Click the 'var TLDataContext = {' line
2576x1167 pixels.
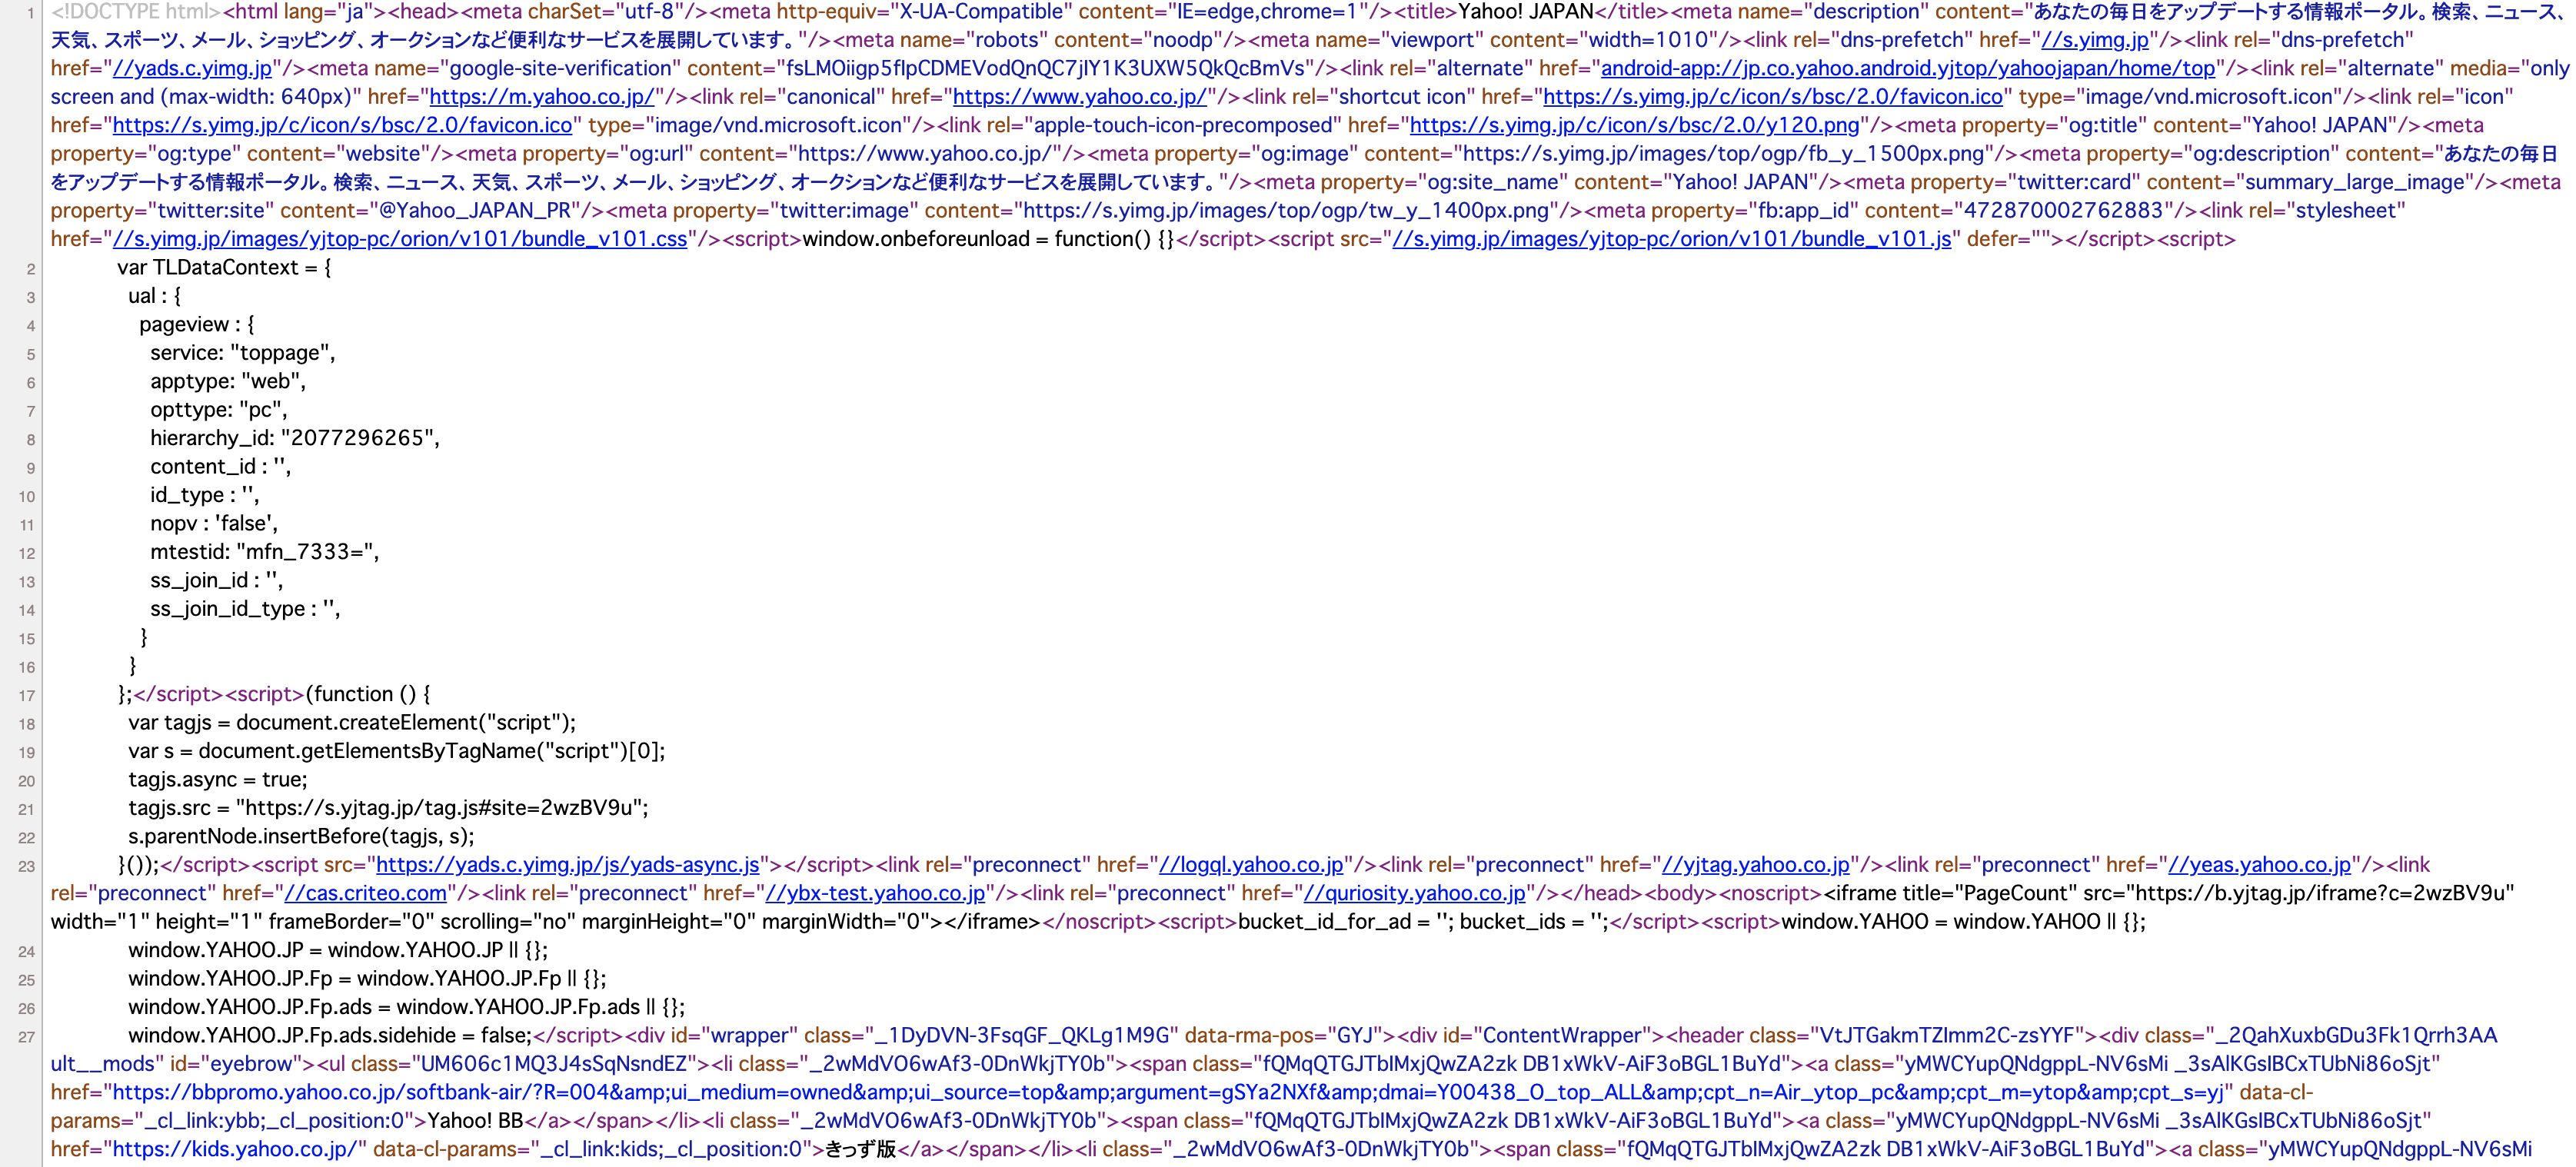[x=224, y=268]
